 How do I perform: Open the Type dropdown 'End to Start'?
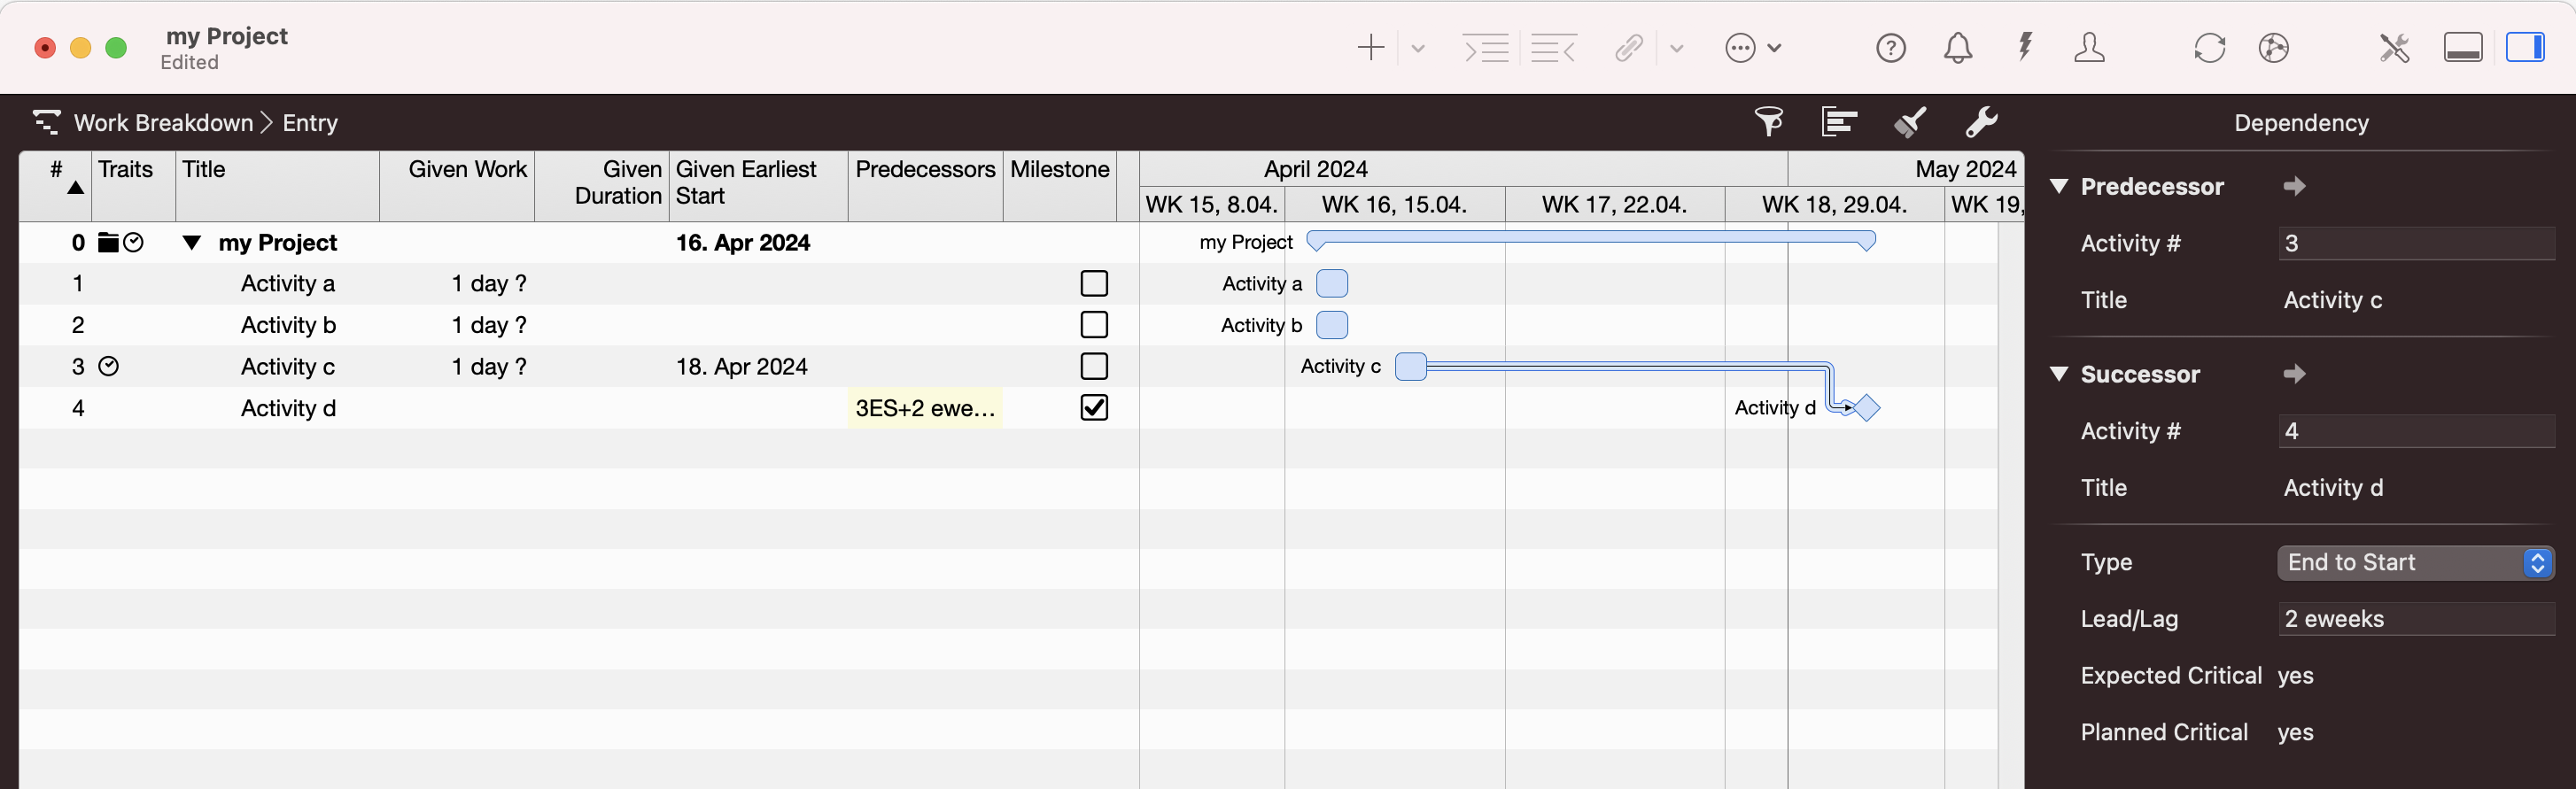click(x=2416, y=562)
